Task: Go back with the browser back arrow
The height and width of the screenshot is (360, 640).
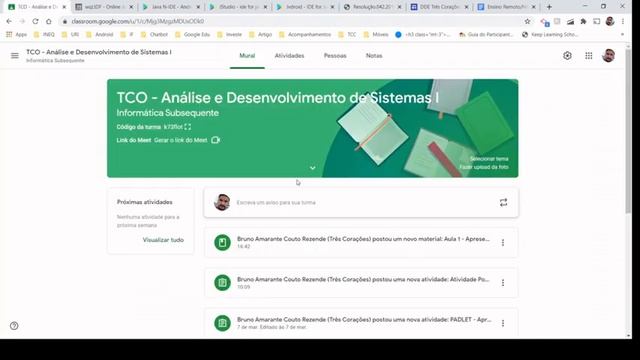Action: (x=9, y=21)
